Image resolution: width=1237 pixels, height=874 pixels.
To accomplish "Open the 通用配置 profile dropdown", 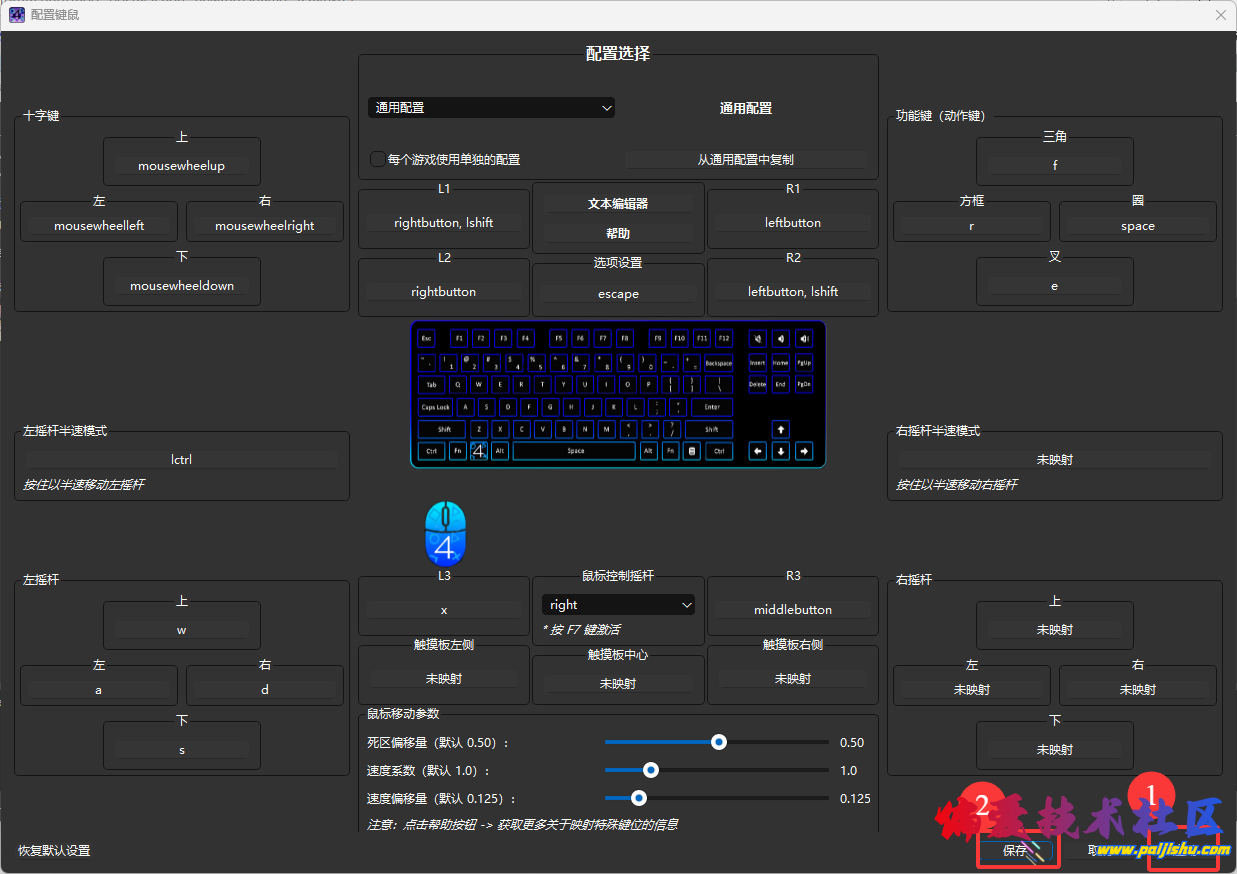I will click(491, 108).
